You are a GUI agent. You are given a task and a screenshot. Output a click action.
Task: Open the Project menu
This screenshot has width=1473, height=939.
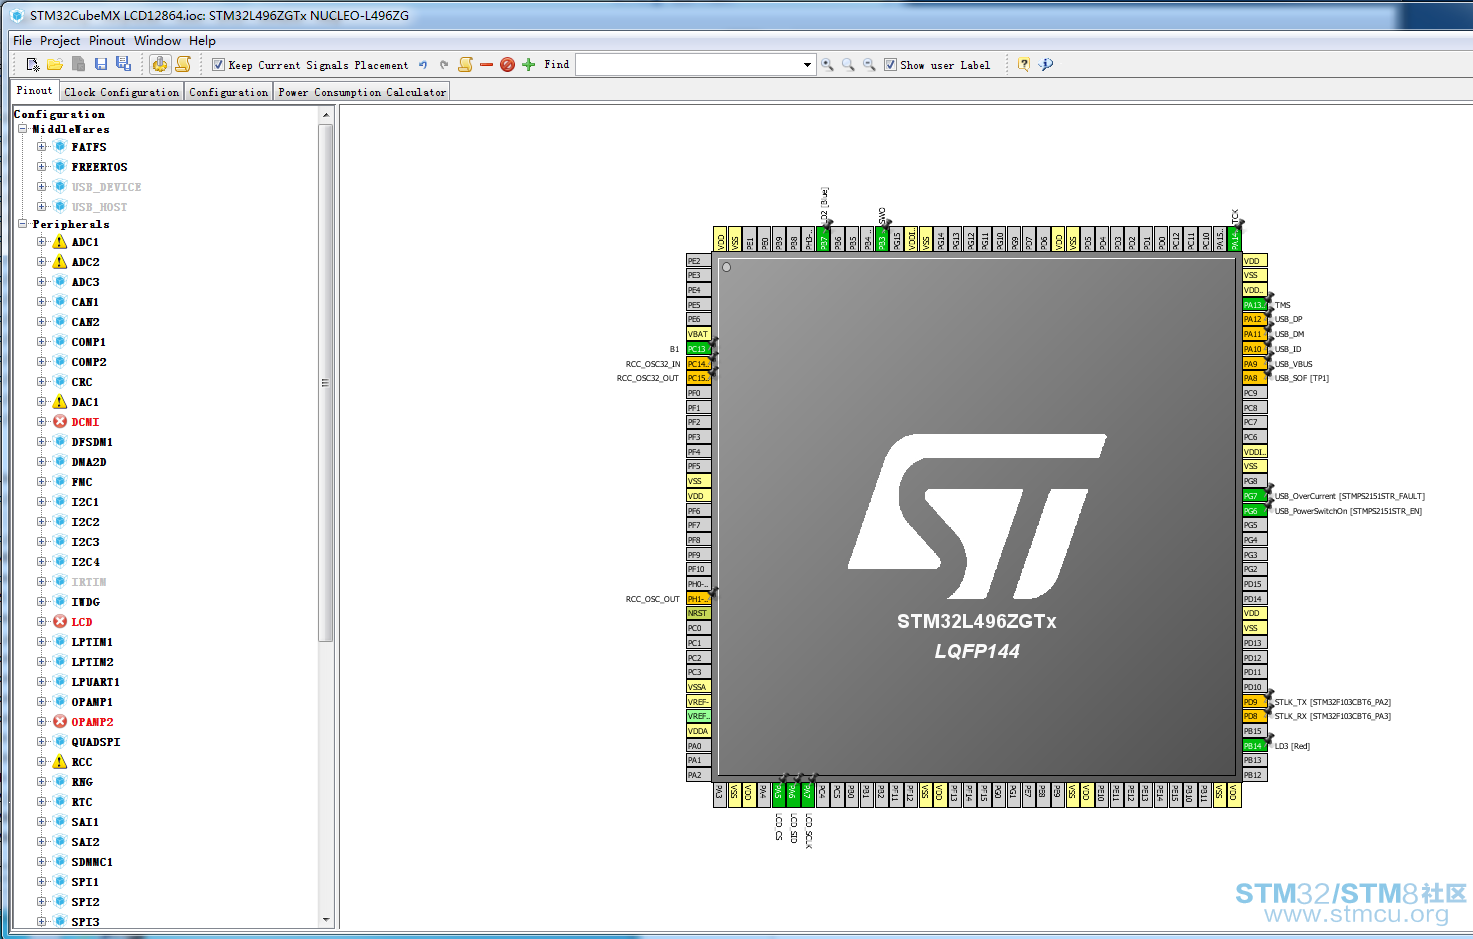[60, 41]
